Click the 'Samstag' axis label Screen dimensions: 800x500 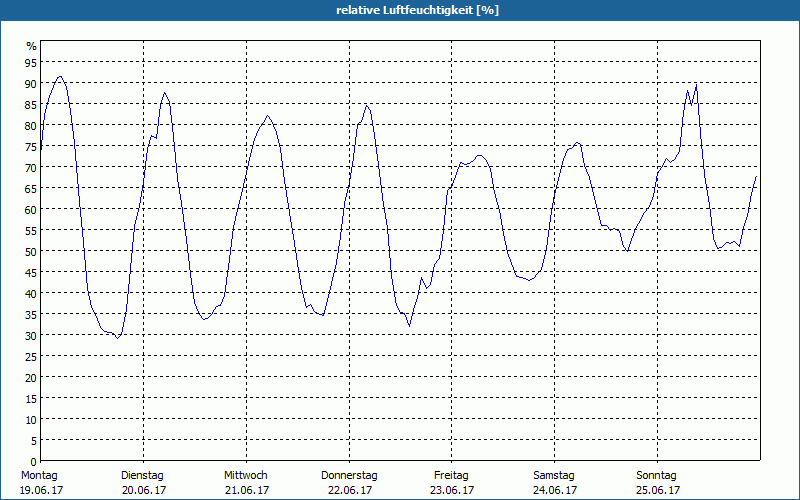pos(554,475)
